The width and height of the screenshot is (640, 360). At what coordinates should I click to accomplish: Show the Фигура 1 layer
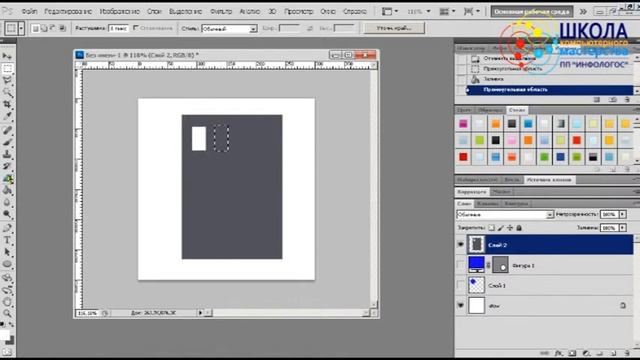pos(461,265)
